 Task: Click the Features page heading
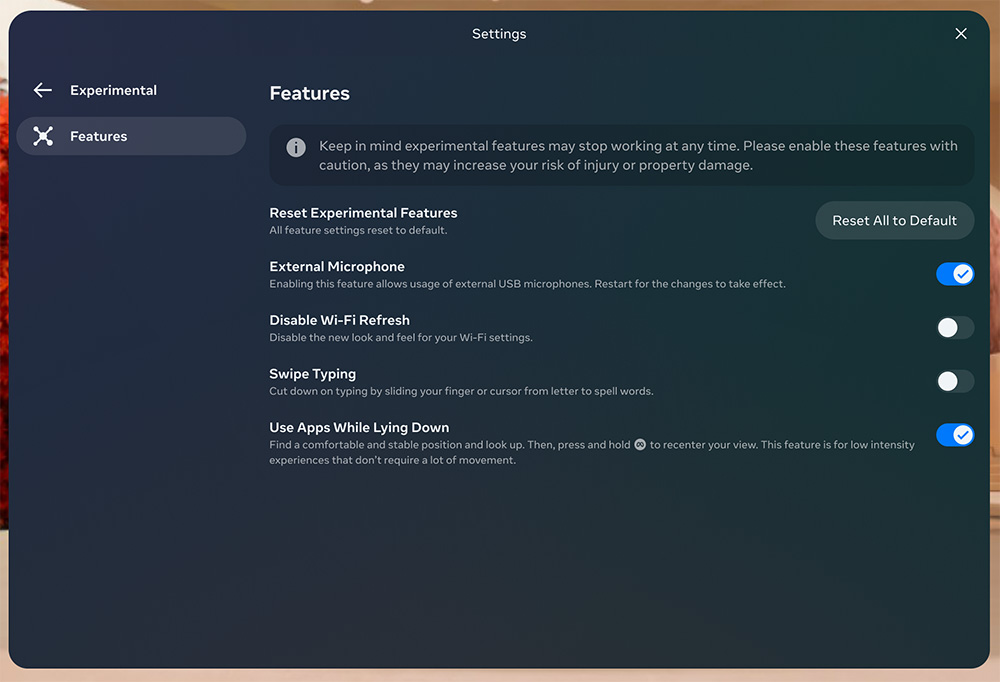(x=309, y=93)
